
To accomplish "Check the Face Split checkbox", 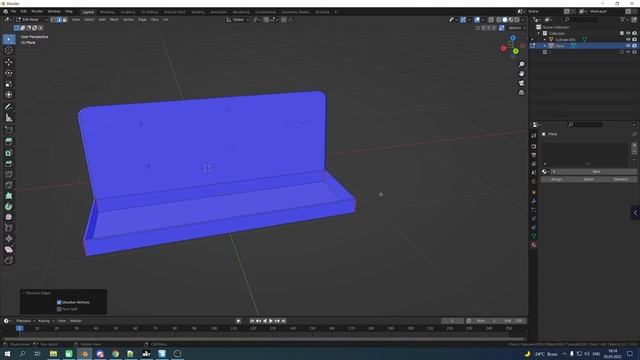I will click(59, 309).
